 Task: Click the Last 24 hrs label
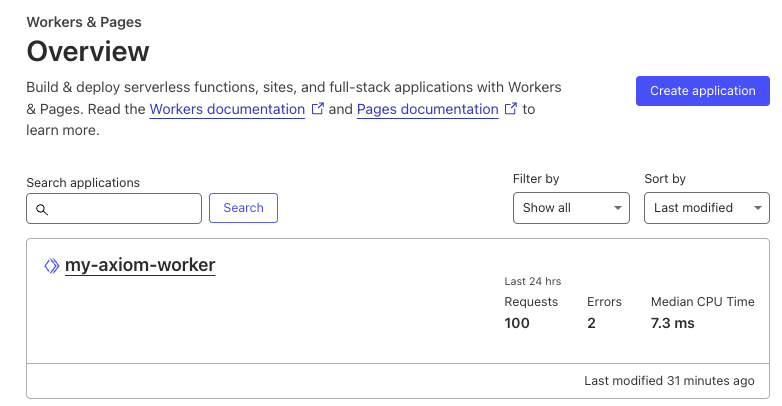click(533, 281)
